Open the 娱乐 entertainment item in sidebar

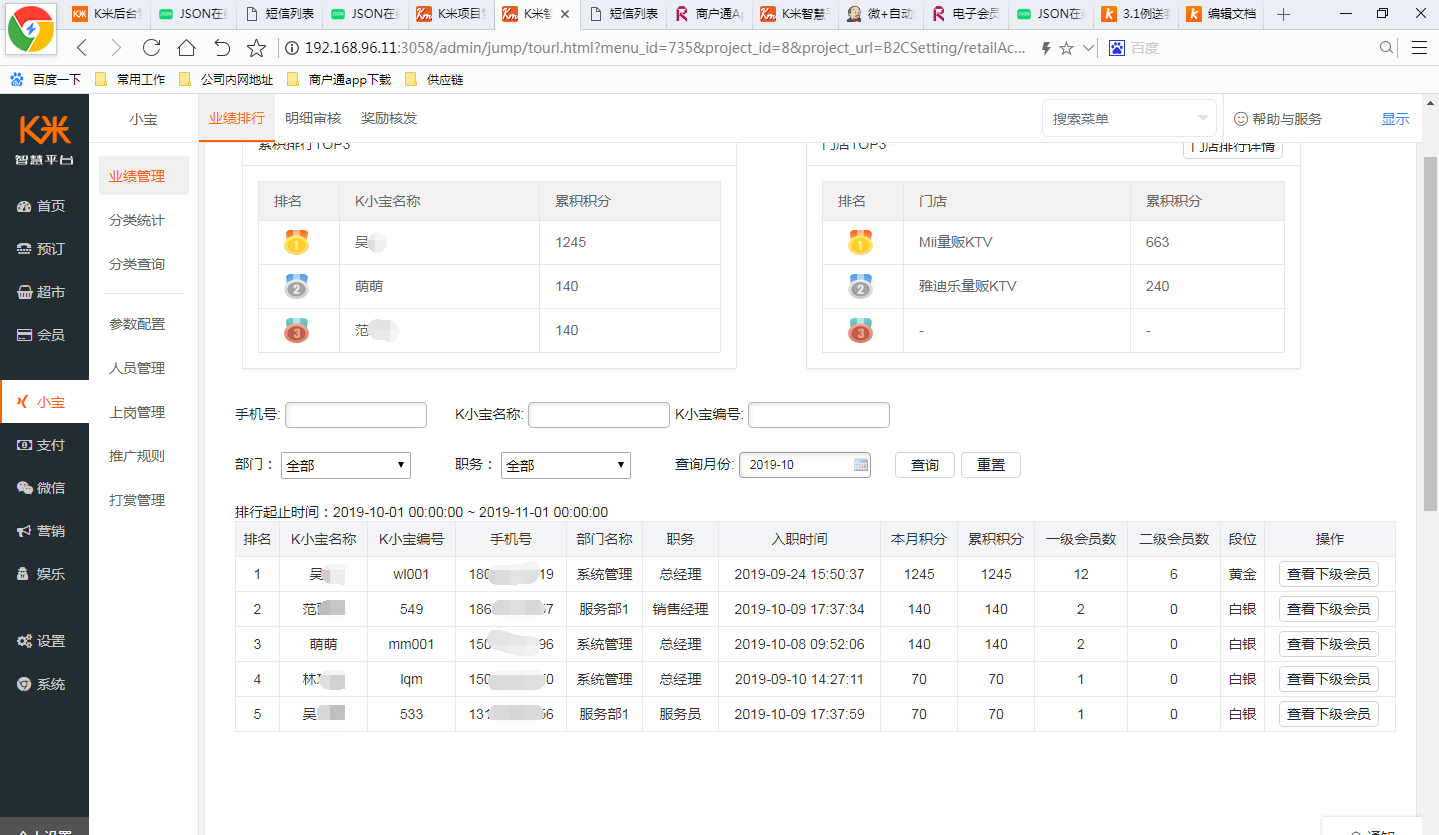coord(44,574)
